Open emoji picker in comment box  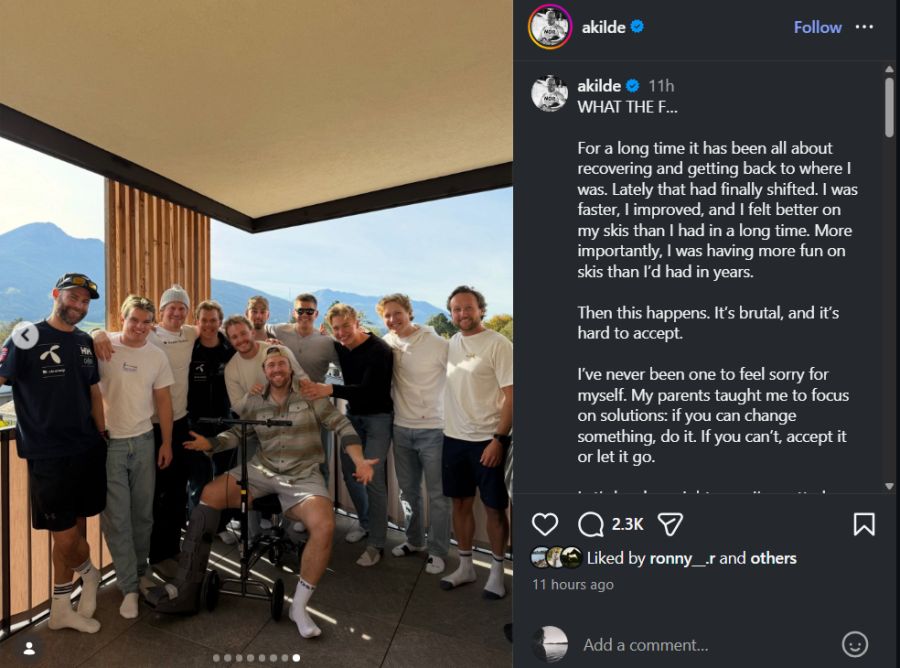point(855,644)
